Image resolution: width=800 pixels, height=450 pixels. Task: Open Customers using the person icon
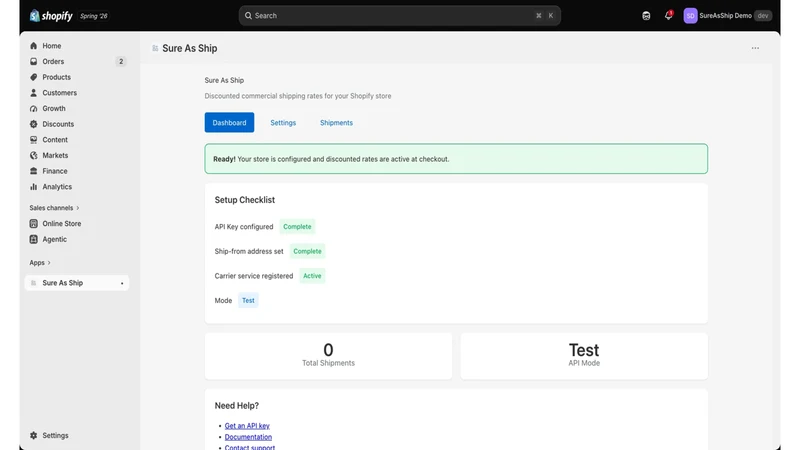click(x=34, y=93)
